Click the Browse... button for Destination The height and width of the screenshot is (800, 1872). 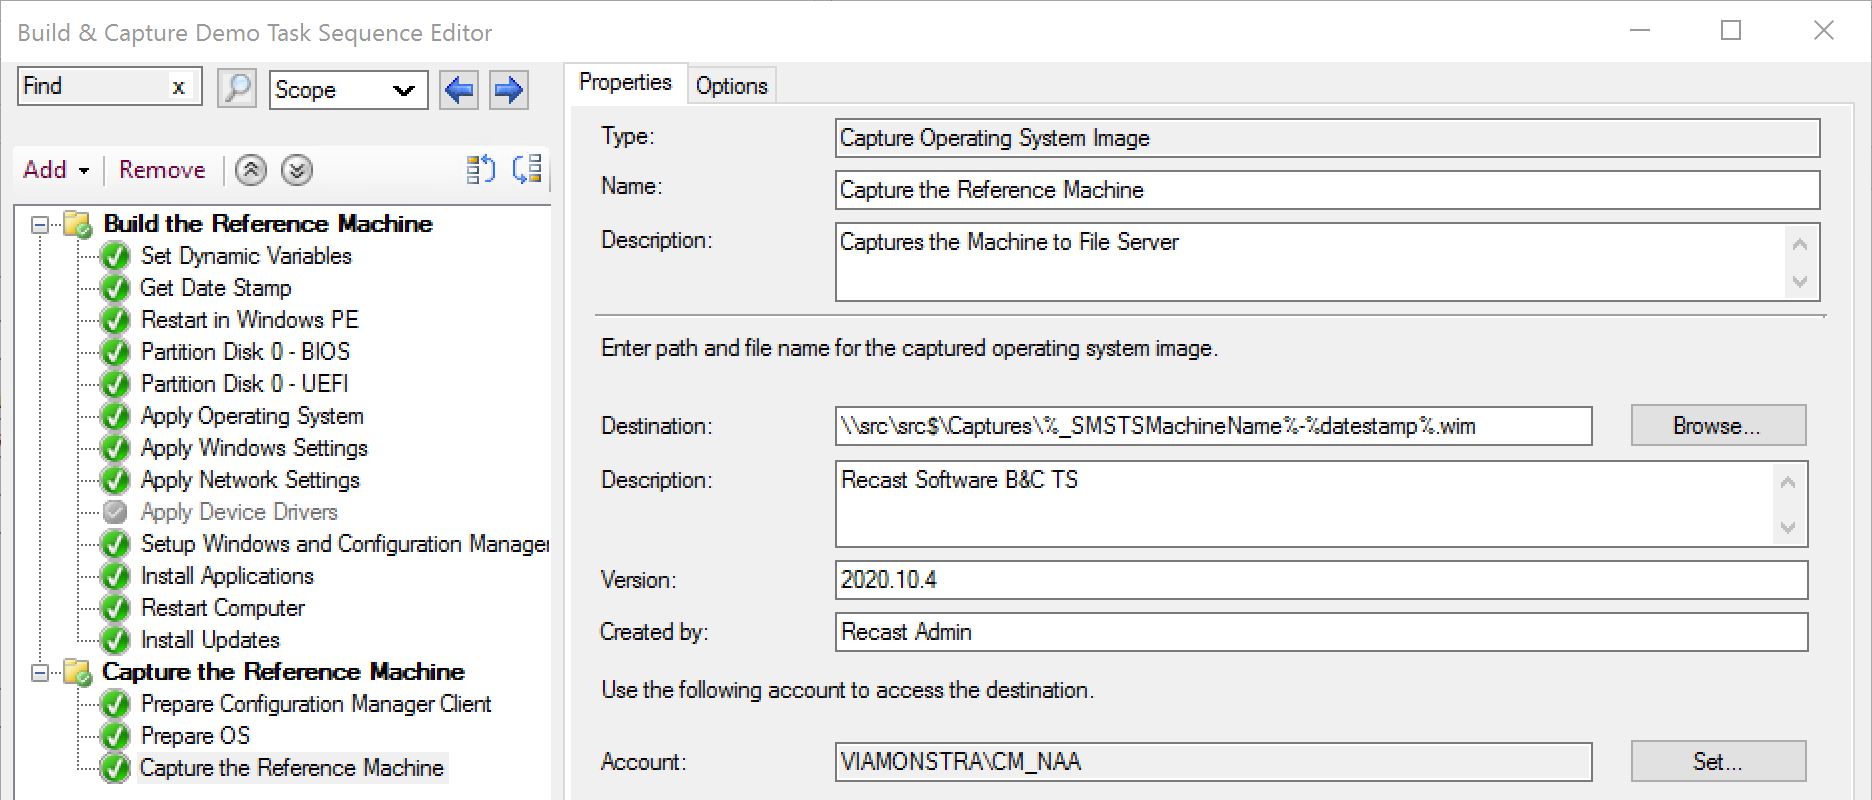[1717, 426]
